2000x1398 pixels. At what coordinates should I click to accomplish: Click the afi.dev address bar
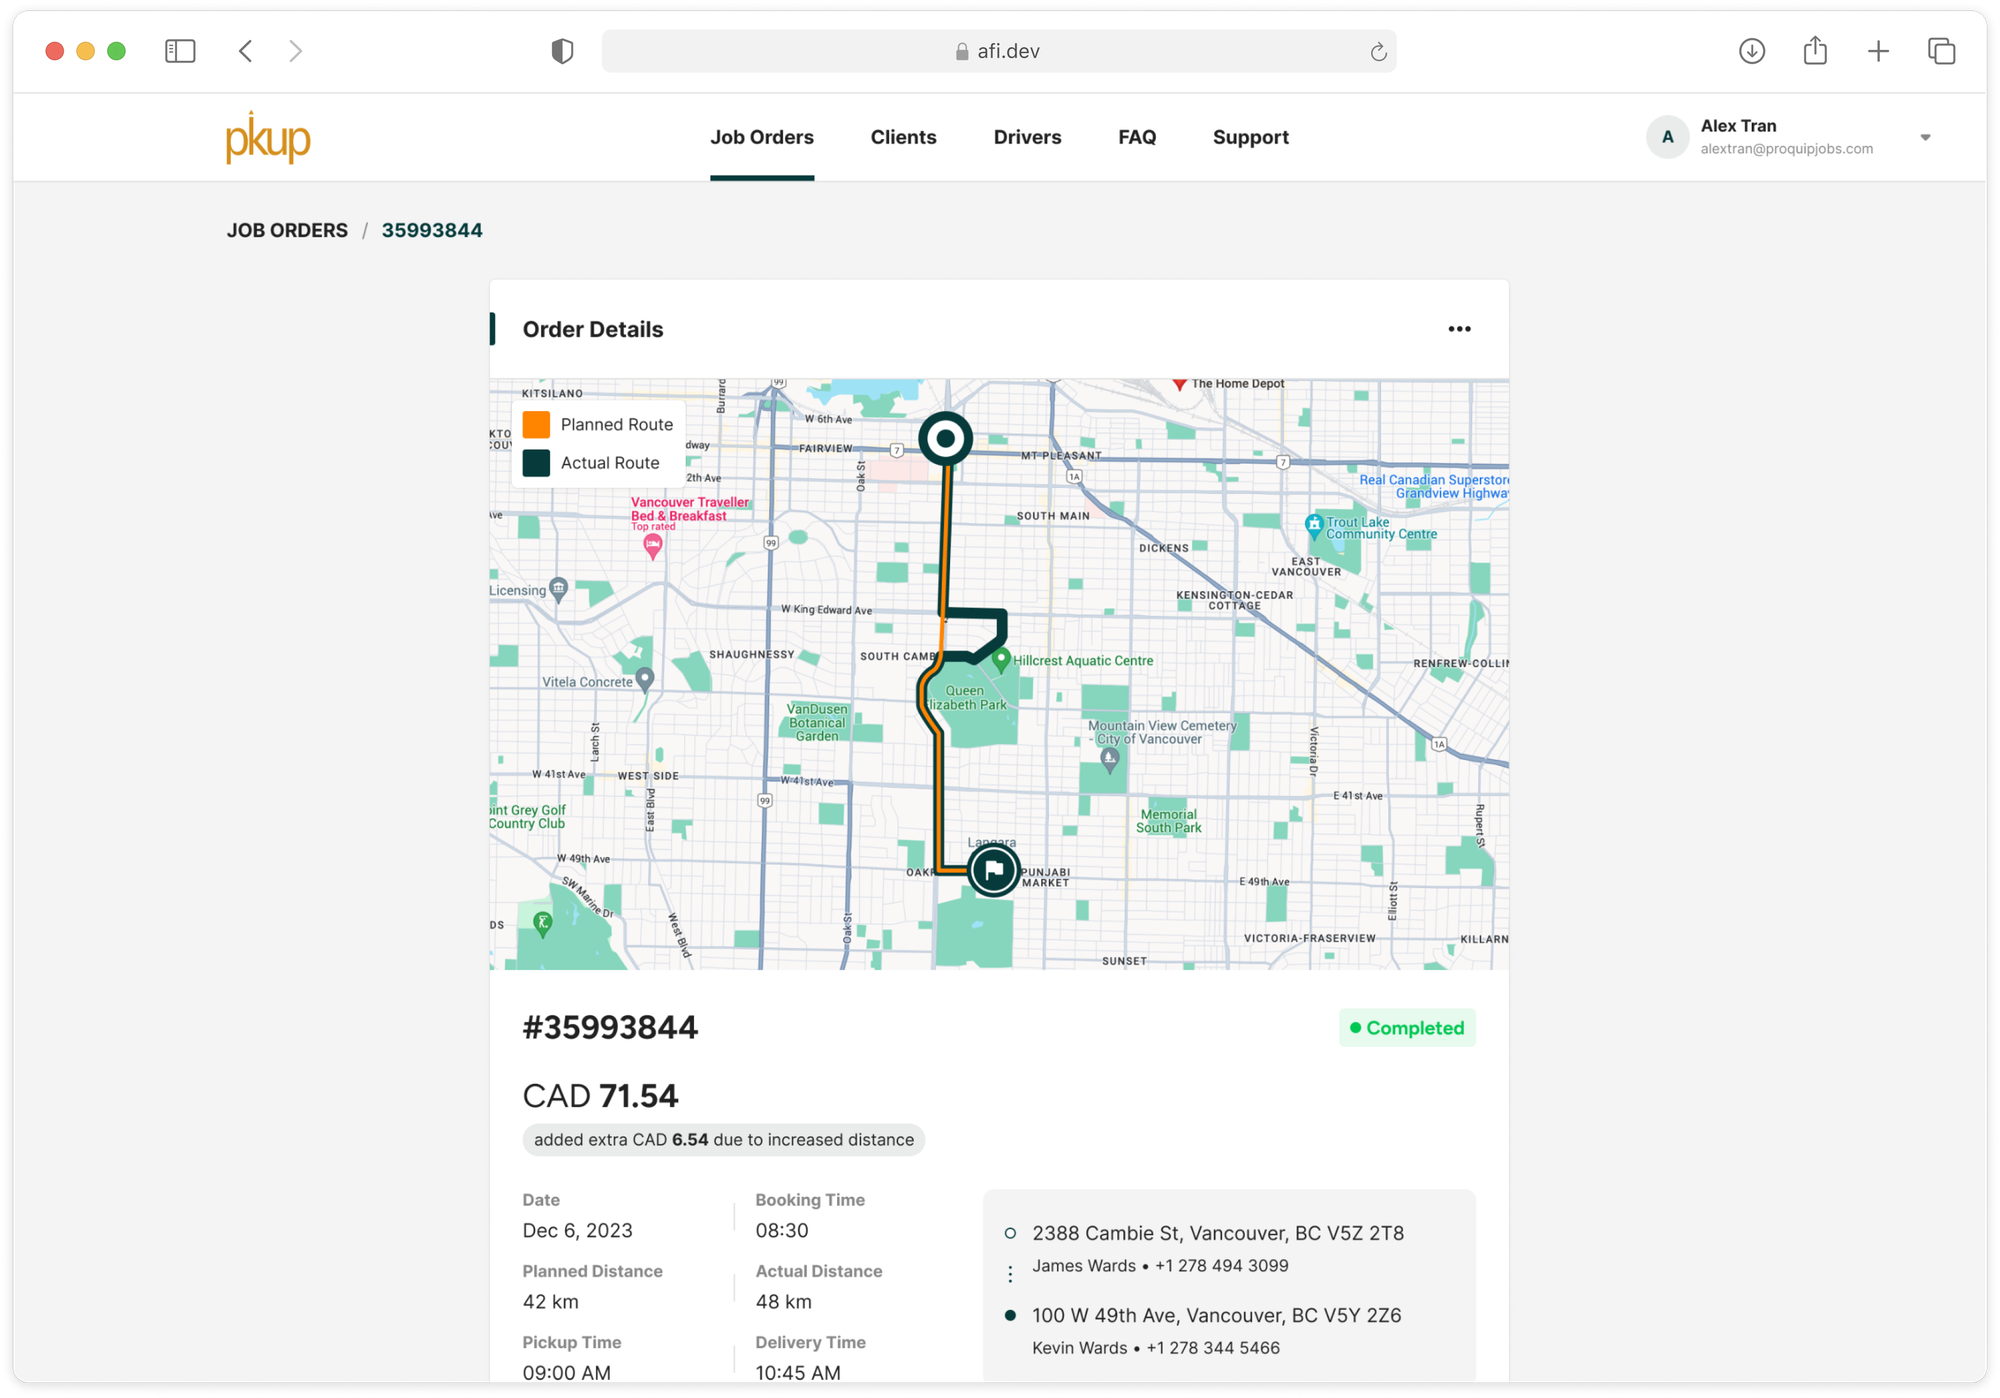tap(998, 51)
